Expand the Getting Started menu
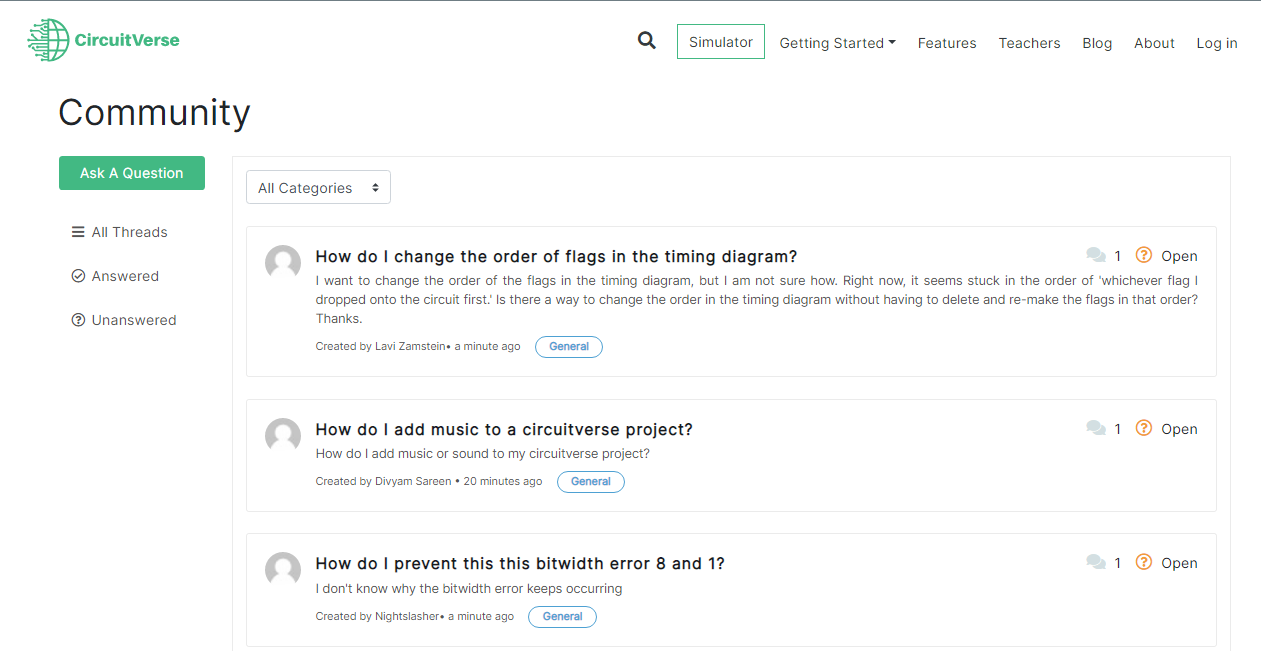The height and width of the screenshot is (651, 1261). [x=837, y=43]
